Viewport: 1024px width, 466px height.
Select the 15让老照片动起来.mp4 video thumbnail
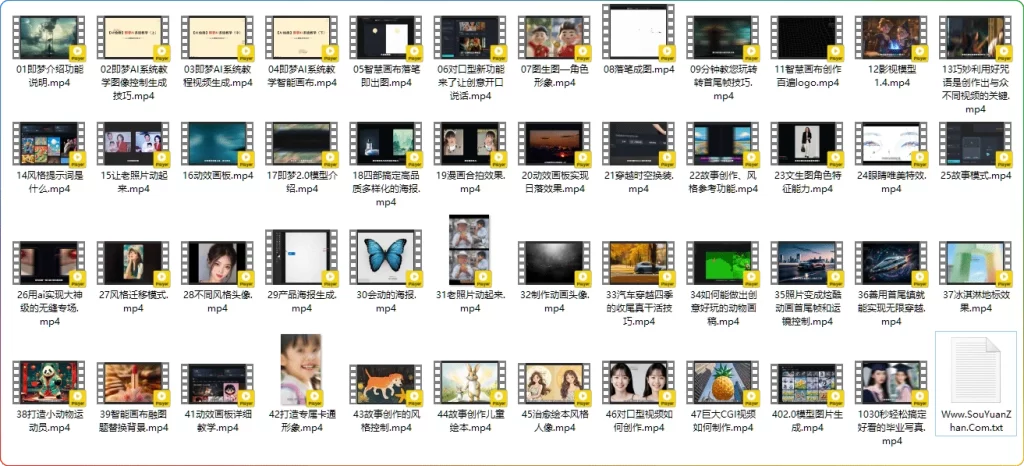tap(133, 144)
